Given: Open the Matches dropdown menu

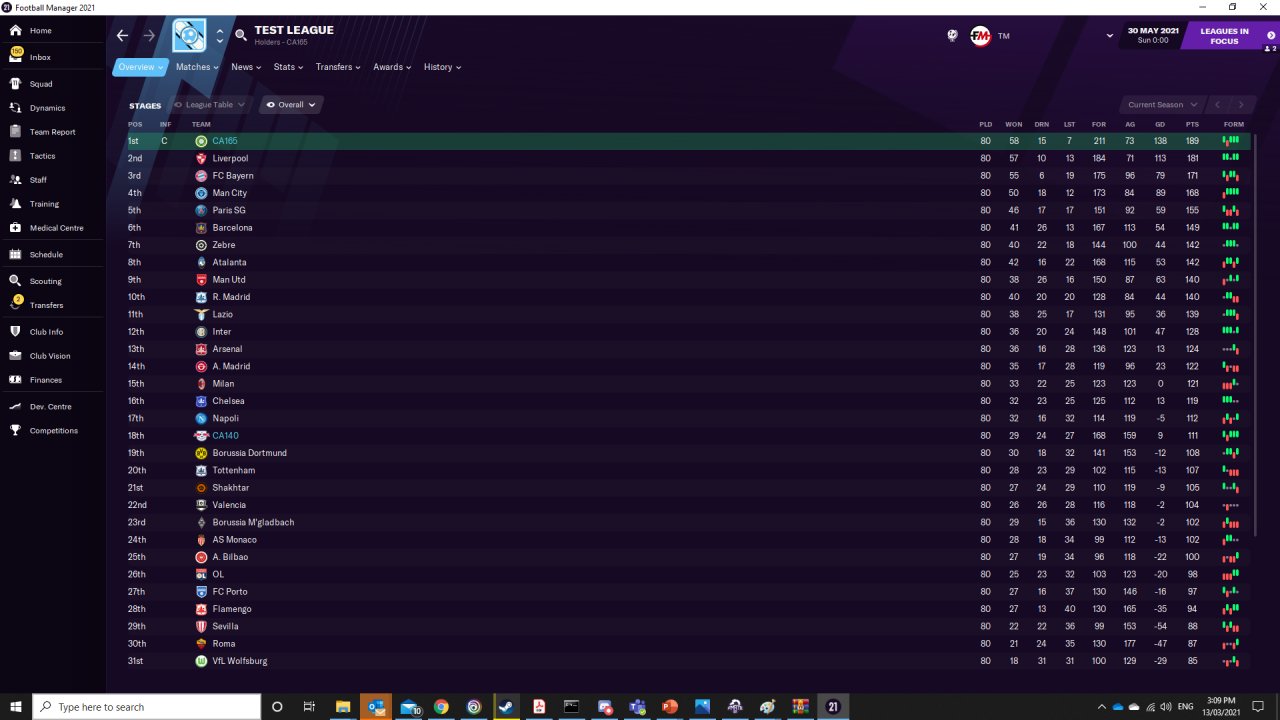Looking at the screenshot, I should [197, 67].
